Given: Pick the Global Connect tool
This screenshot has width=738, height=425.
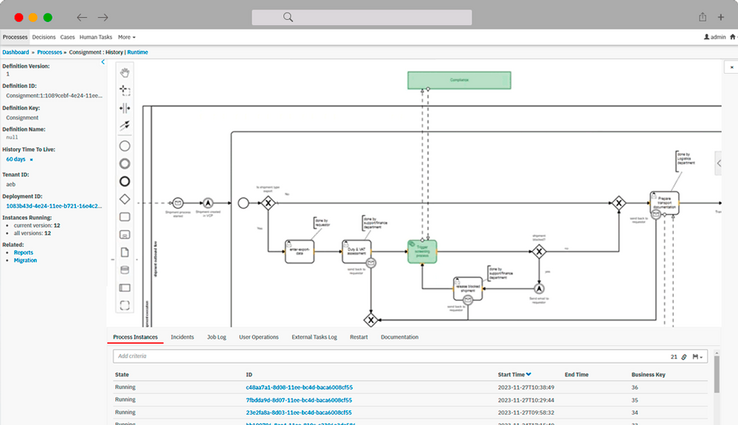Looking at the screenshot, I should tap(125, 126).
